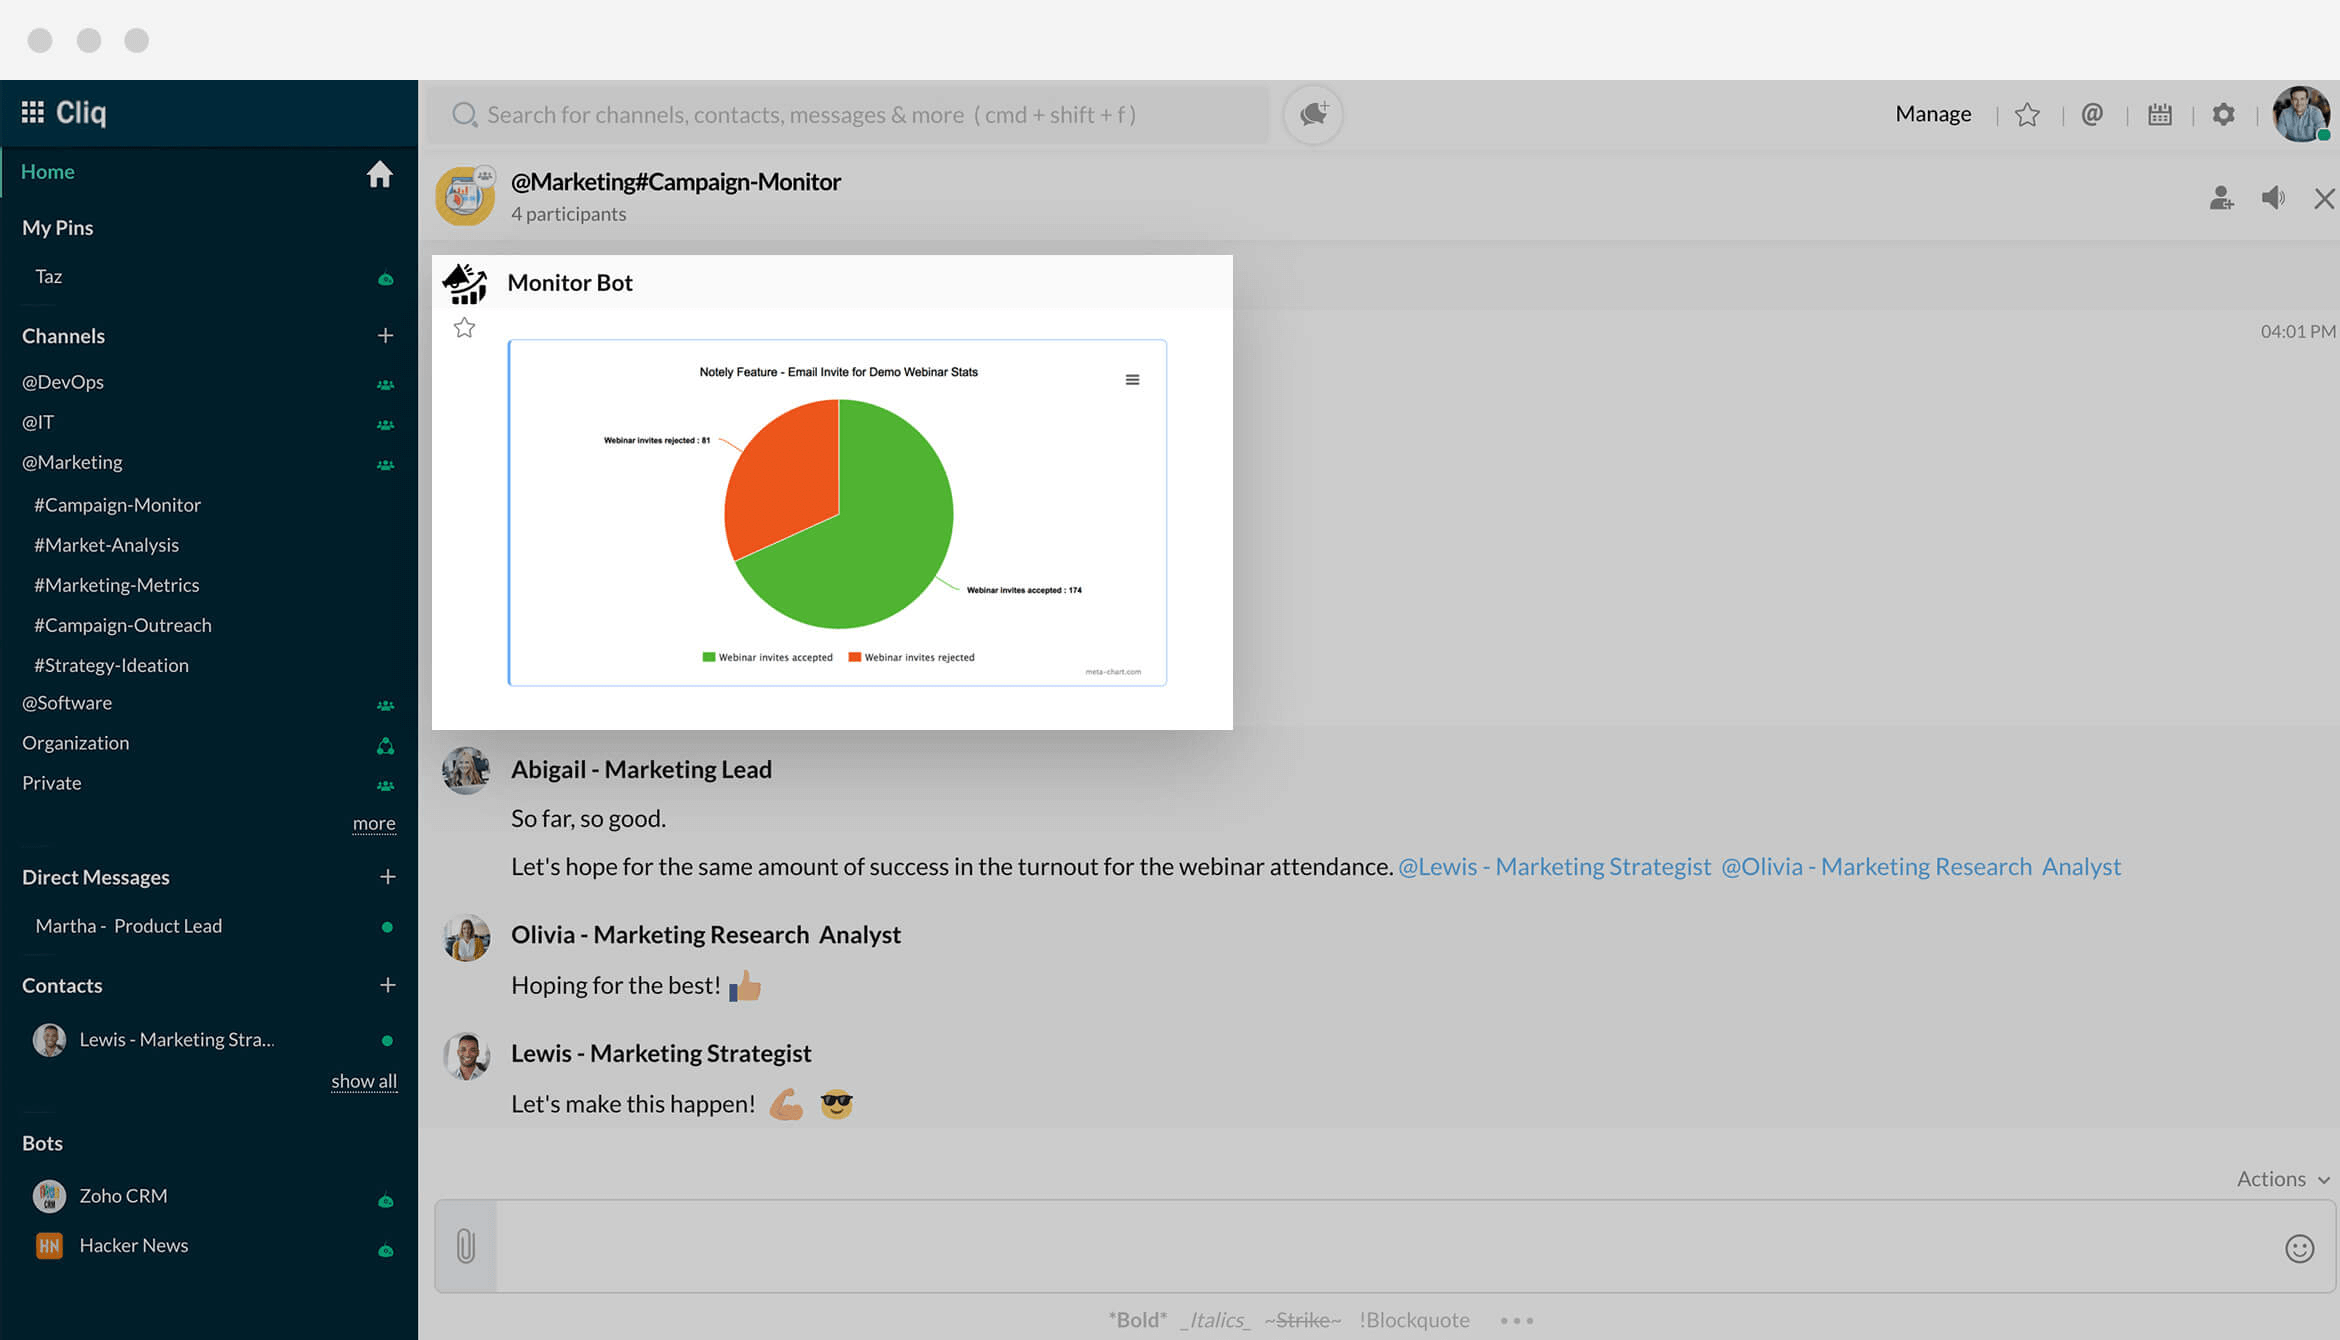Screen dimensions: 2340x1340
Task: Click the search channels and contacts field
Action: click(x=850, y=114)
